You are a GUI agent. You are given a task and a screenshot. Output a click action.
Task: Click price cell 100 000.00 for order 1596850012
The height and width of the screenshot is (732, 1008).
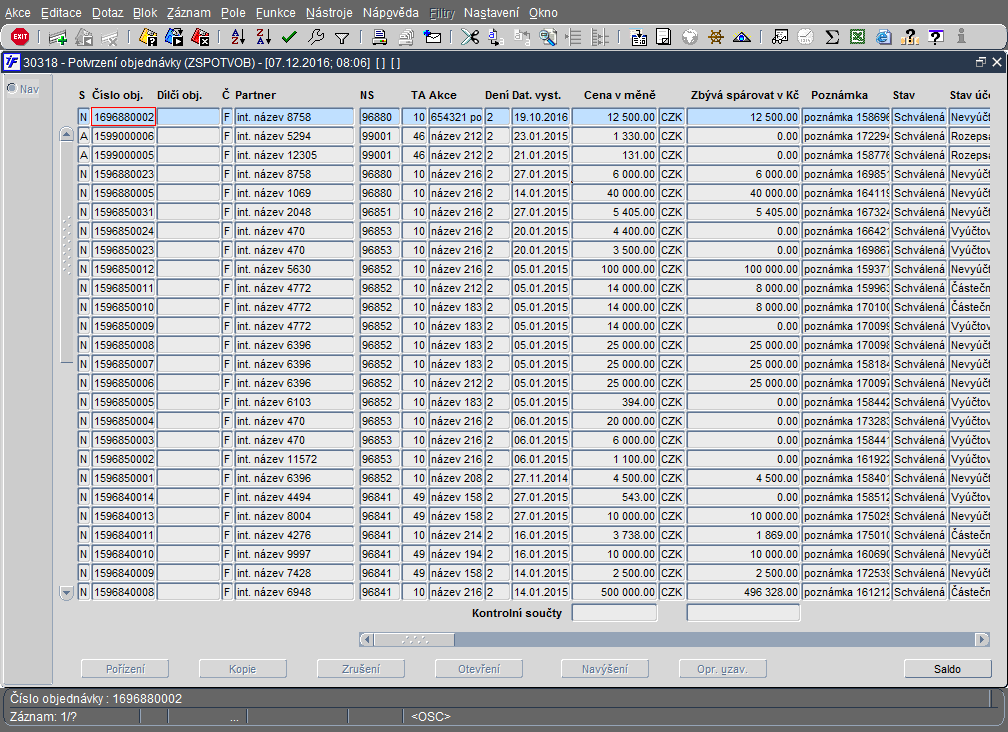615,269
